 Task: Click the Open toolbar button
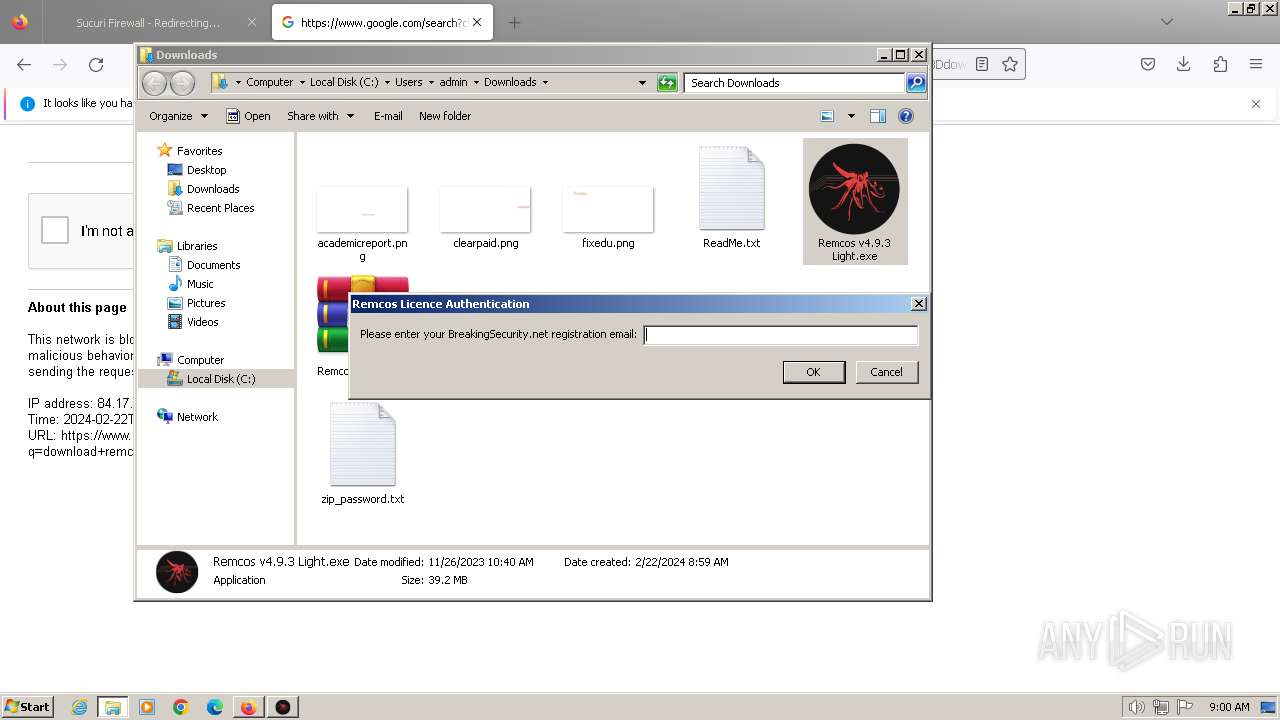point(248,116)
